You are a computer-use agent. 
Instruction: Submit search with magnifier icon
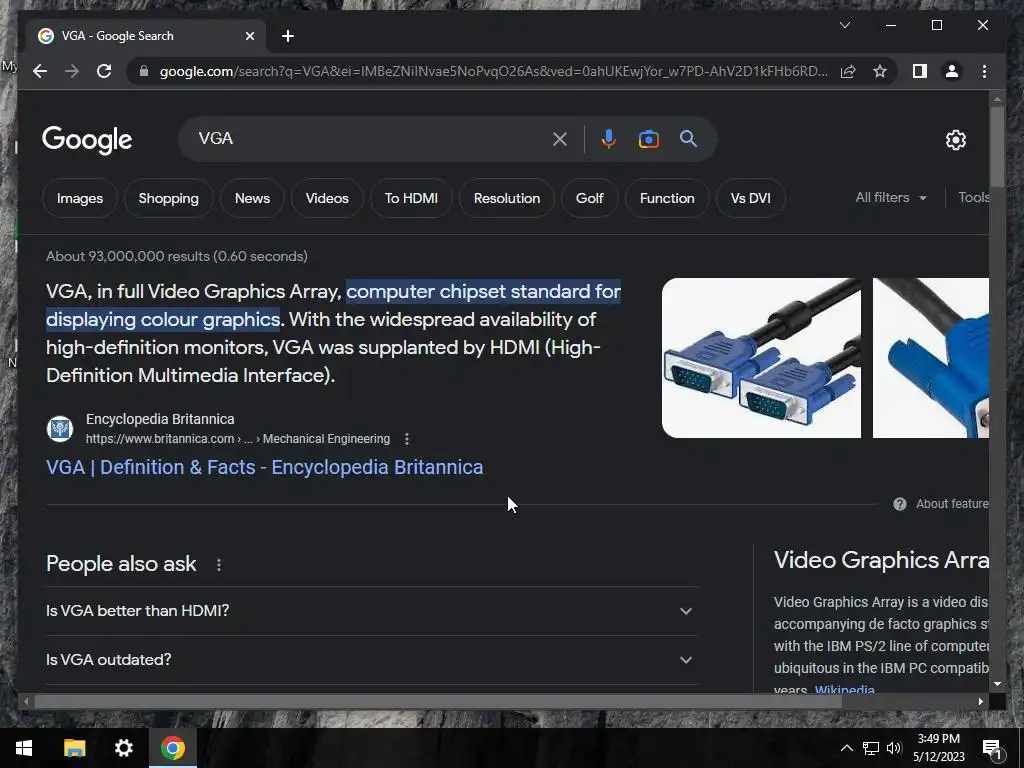tap(688, 138)
